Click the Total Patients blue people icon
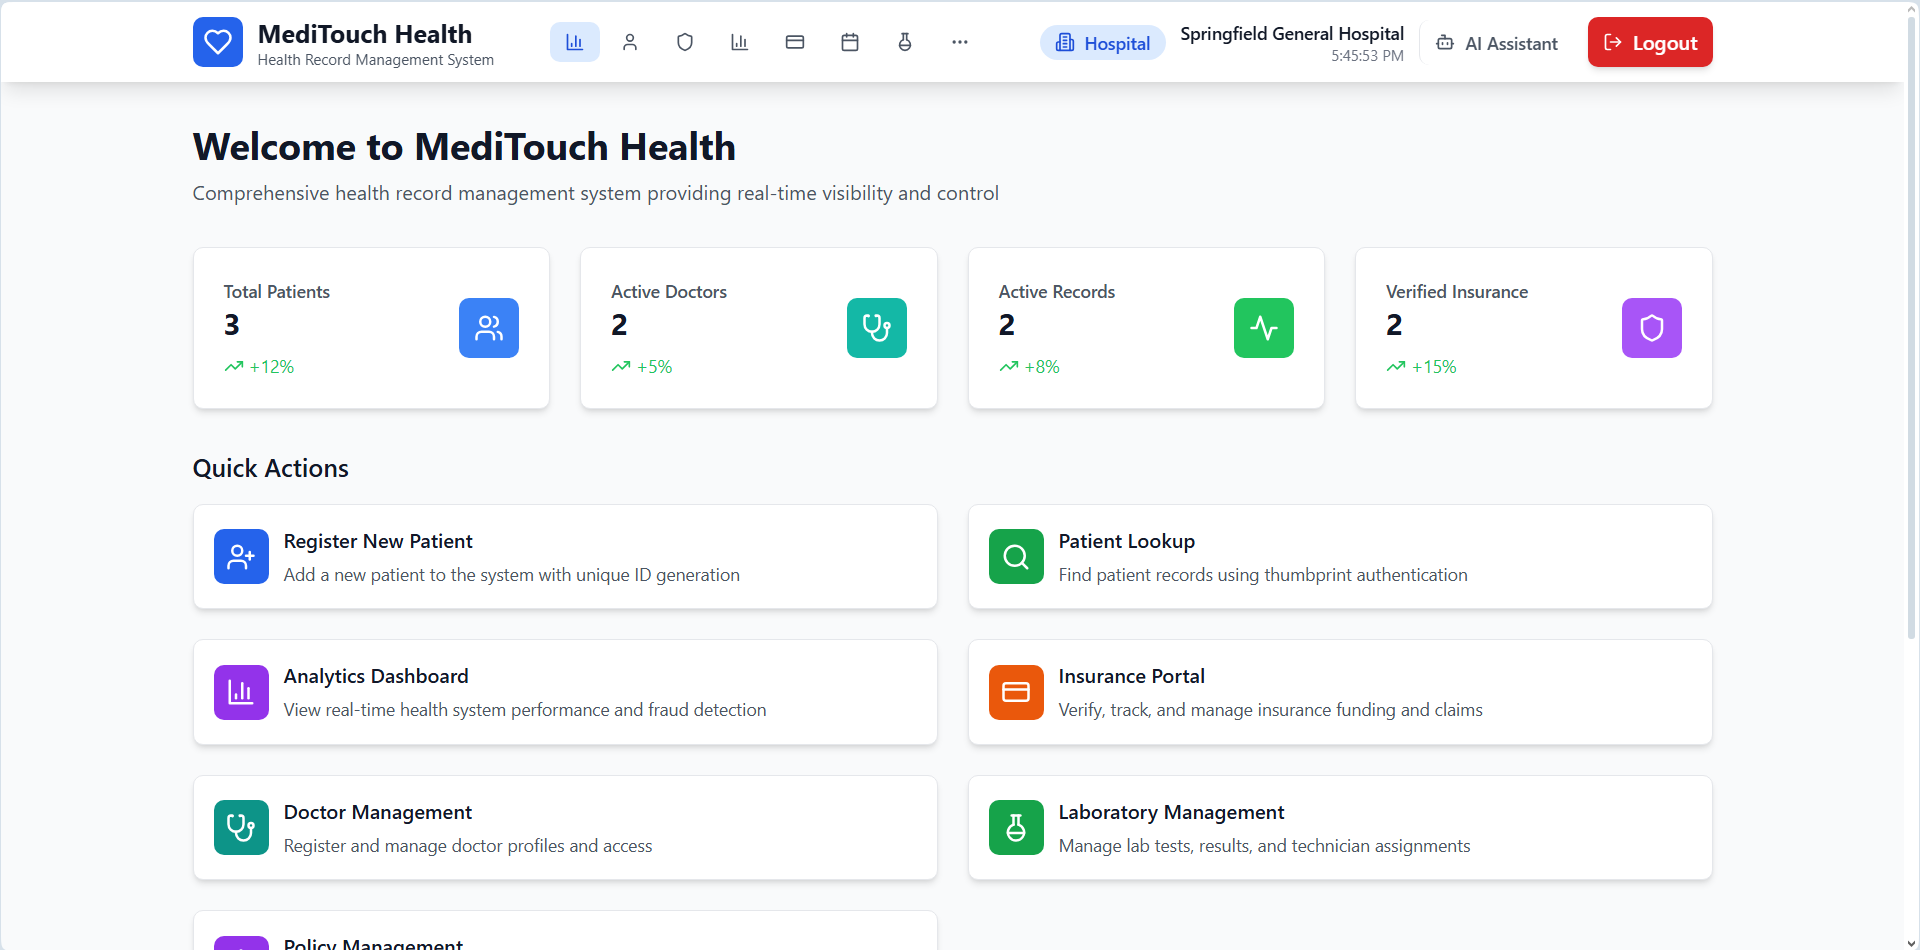Viewport: 1920px width, 950px height. tap(489, 328)
